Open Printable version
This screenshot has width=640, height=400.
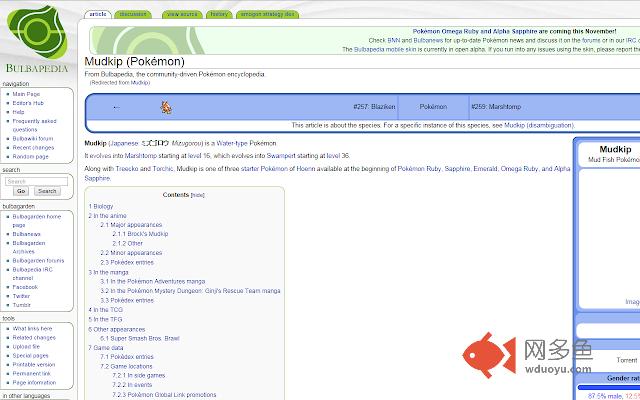tap(33, 364)
